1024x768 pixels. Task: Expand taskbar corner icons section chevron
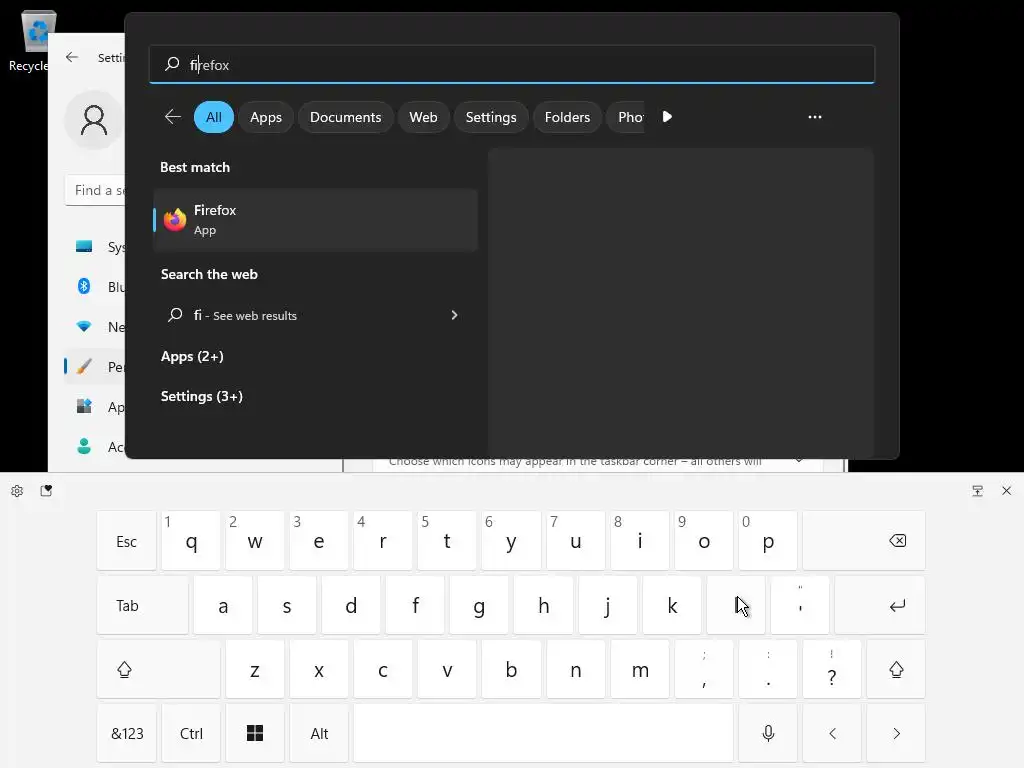799,461
